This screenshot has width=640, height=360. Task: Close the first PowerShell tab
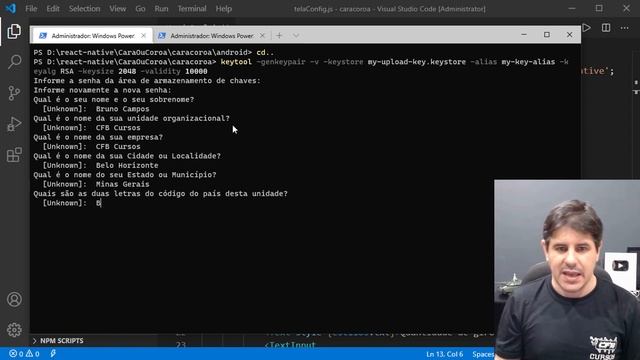[143, 36]
